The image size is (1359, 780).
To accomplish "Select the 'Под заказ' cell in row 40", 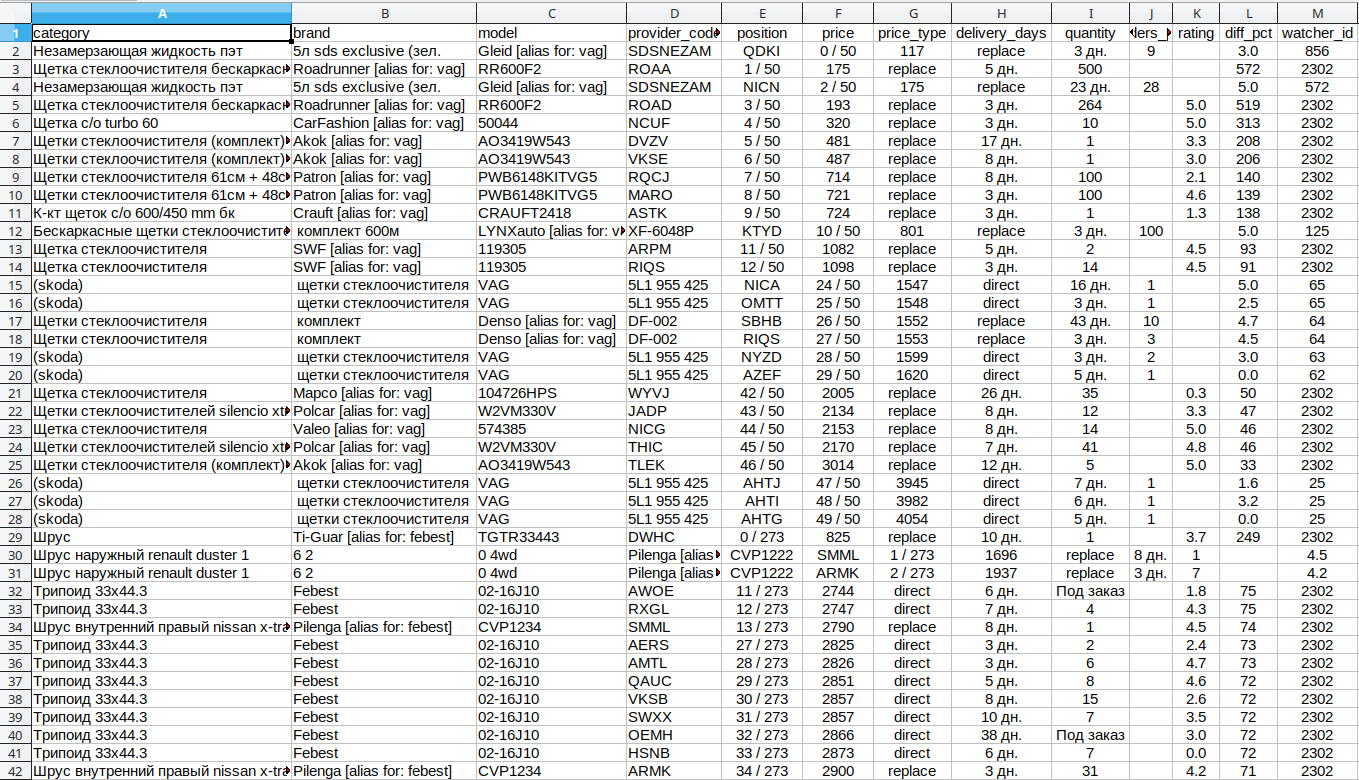I will point(1090,735).
